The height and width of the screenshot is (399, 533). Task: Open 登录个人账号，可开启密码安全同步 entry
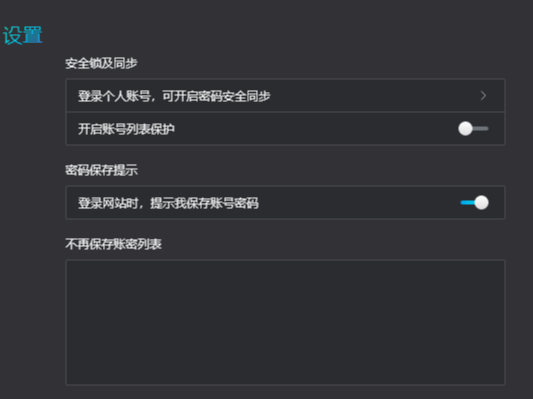(285, 96)
